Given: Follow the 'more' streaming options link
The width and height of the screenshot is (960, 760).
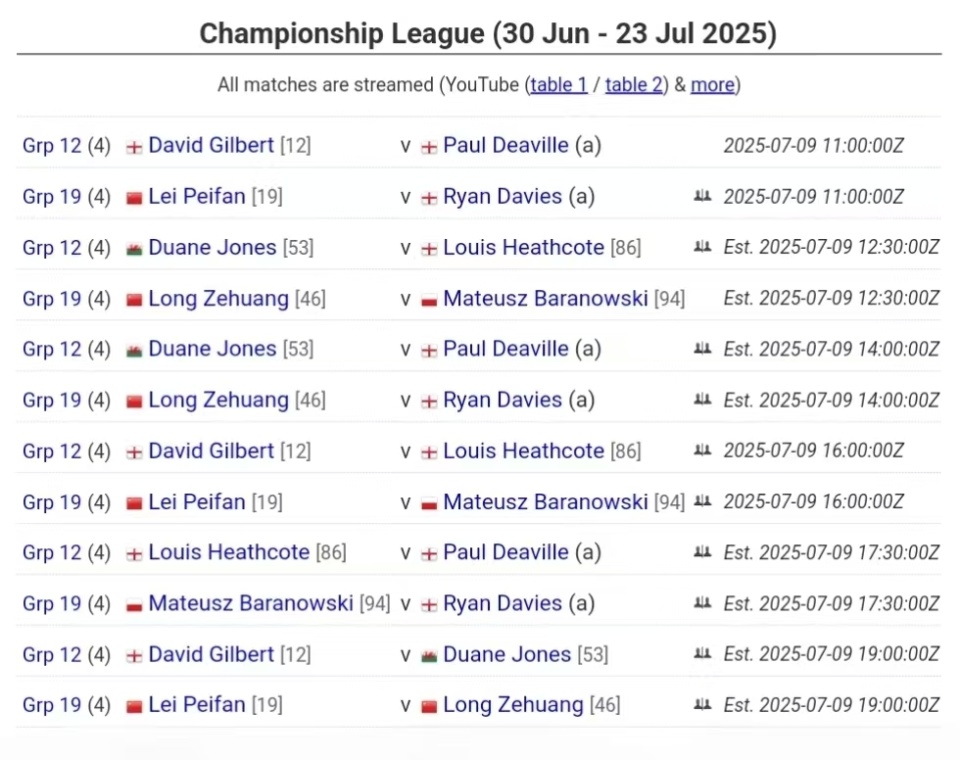Looking at the screenshot, I should (x=713, y=85).
